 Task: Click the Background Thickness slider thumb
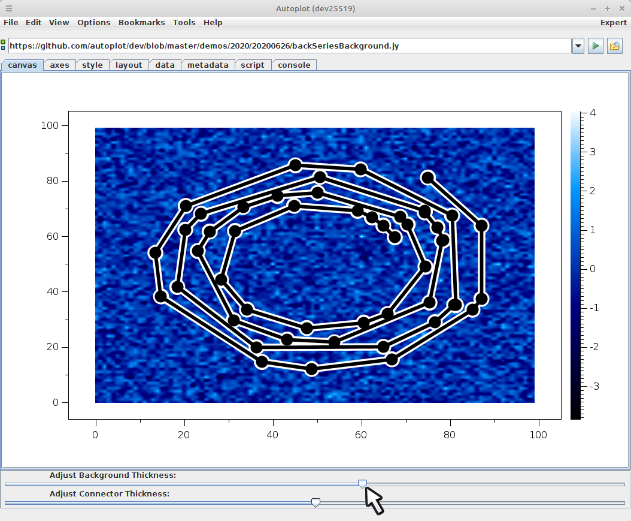tap(363, 484)
